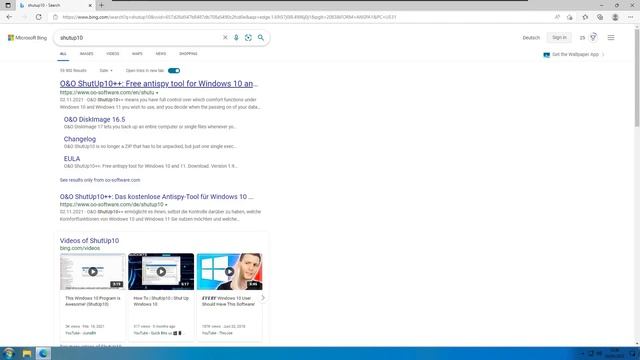Play the 'How To: ShutUp10' video

(161, 271)
